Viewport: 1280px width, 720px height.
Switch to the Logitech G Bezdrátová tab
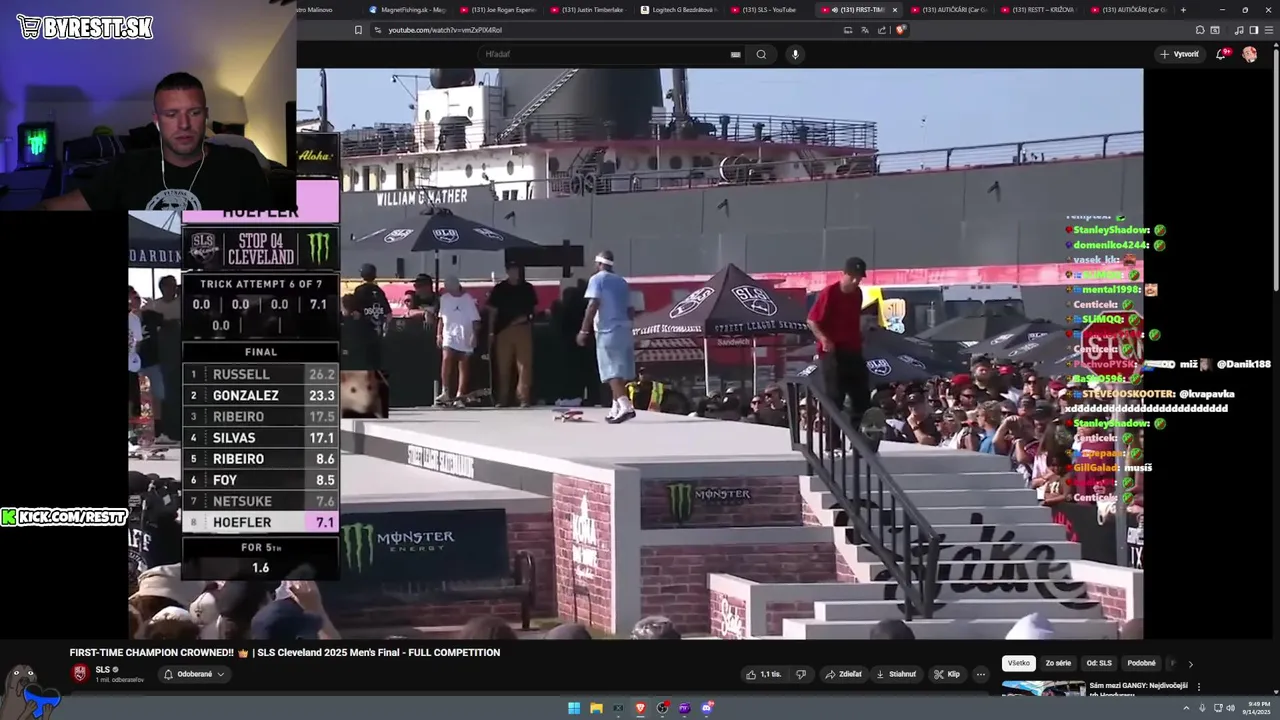point(678,10)
